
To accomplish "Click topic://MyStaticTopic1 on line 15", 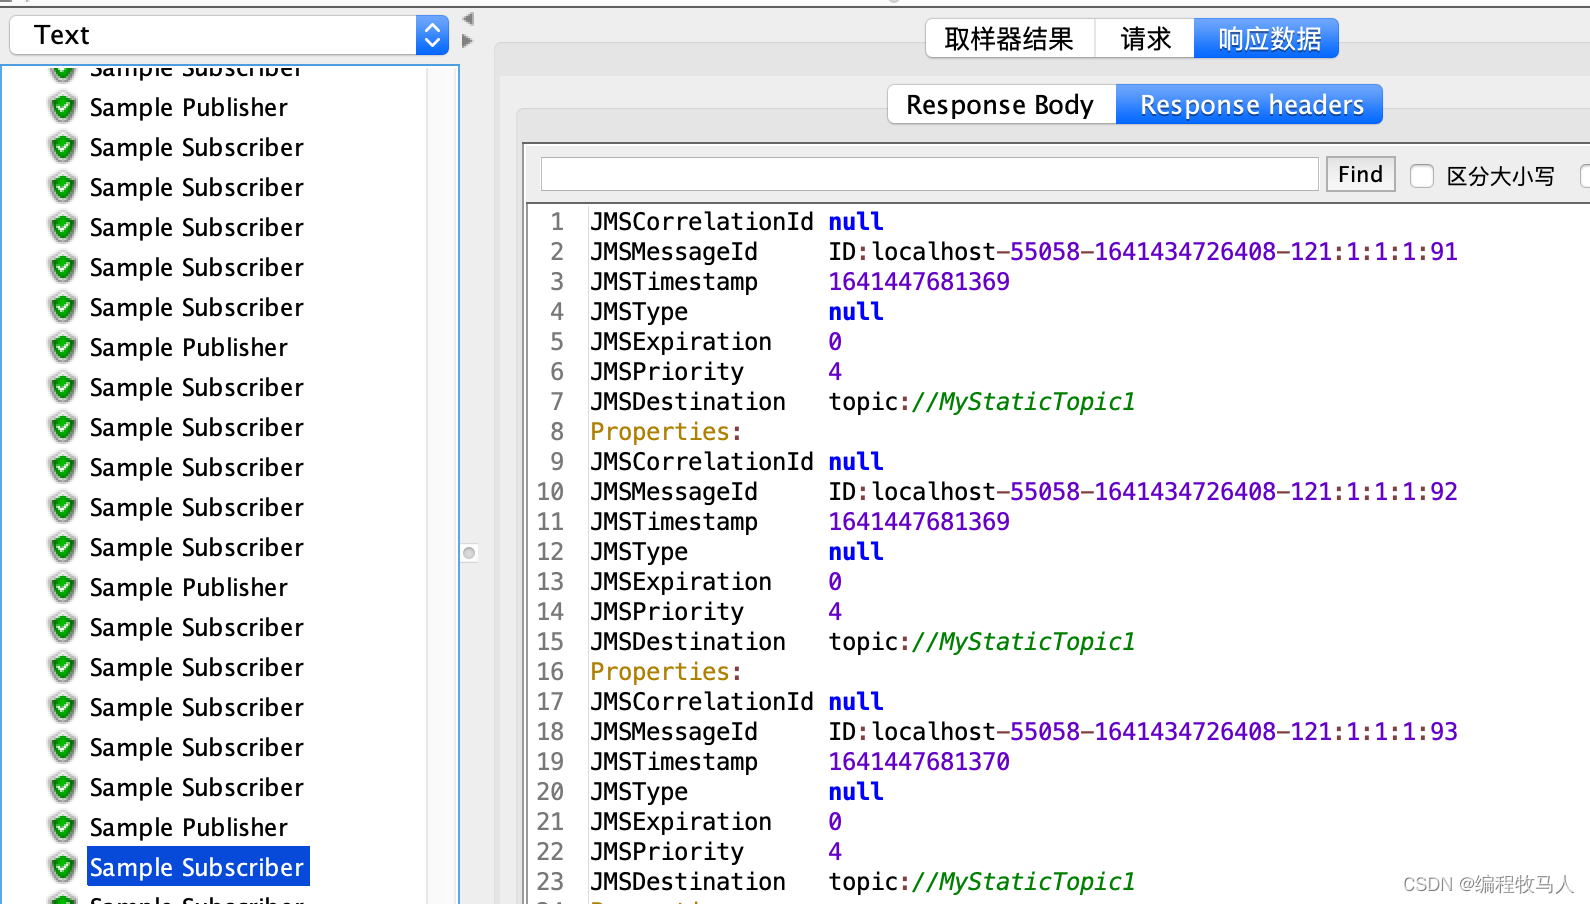I will coord(982,641).
